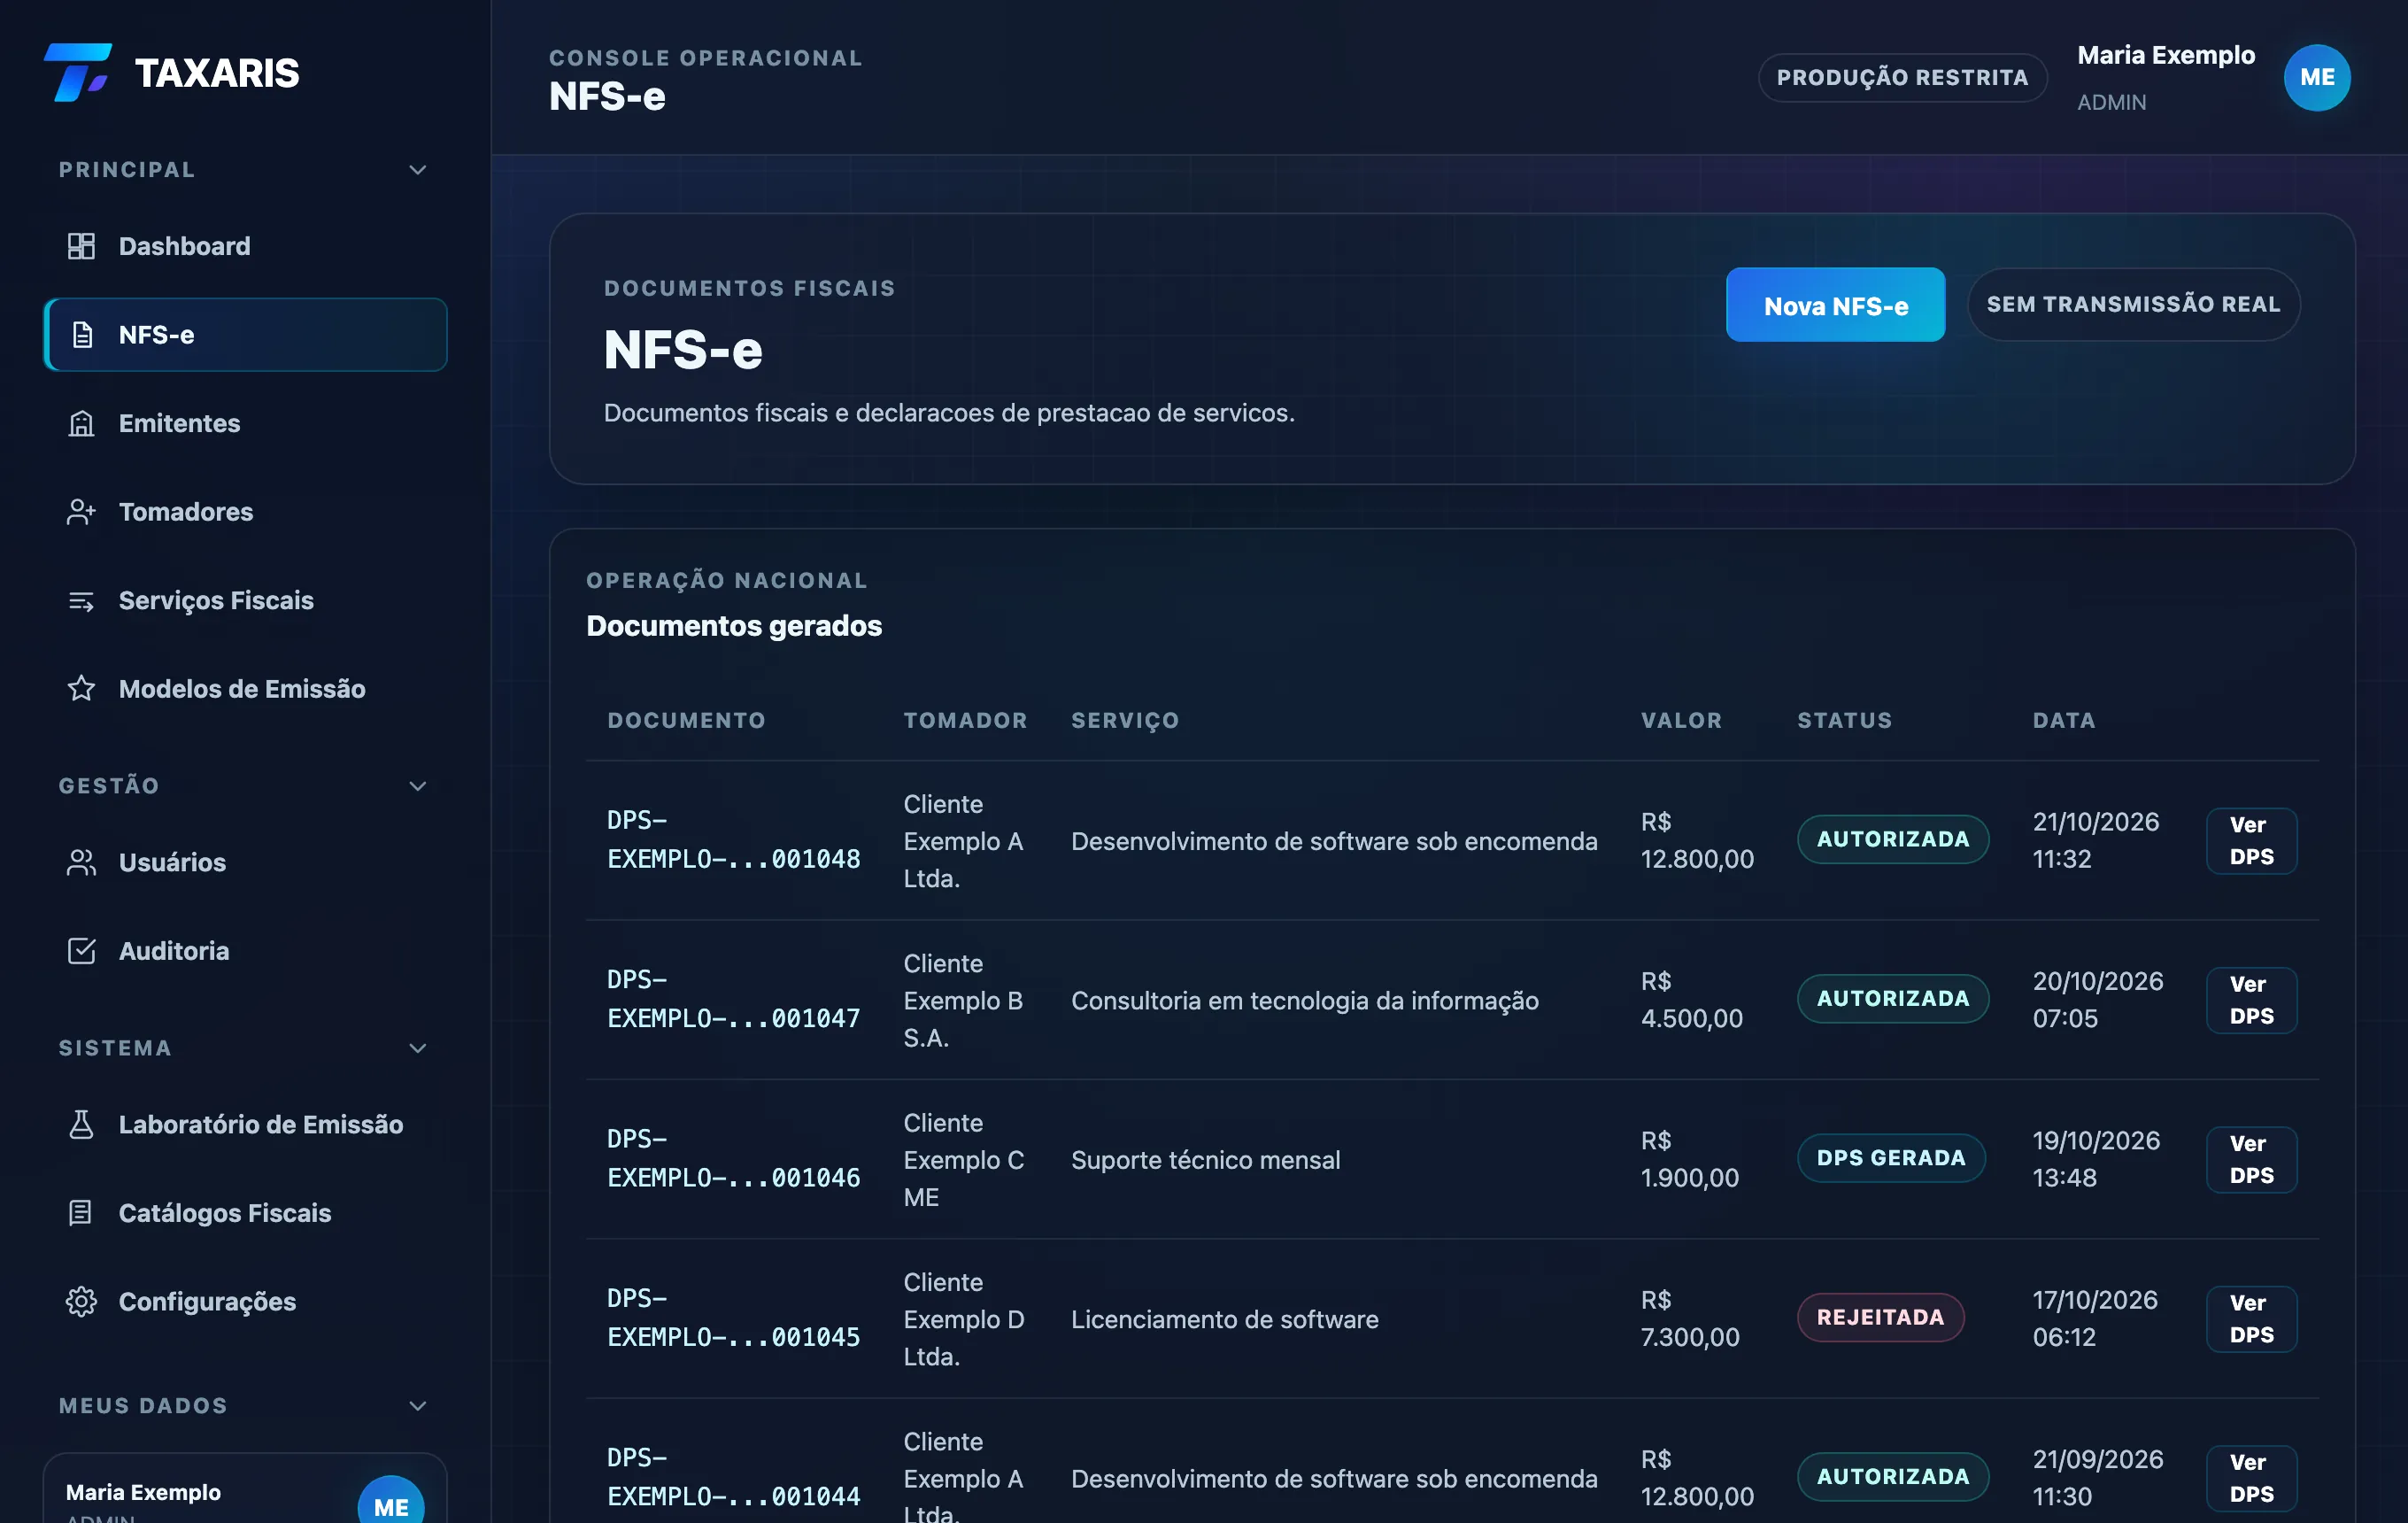Open Laboratório de Emissão
The width and height of the screenshot is (2408, 1523).
tap(245, 1124)
